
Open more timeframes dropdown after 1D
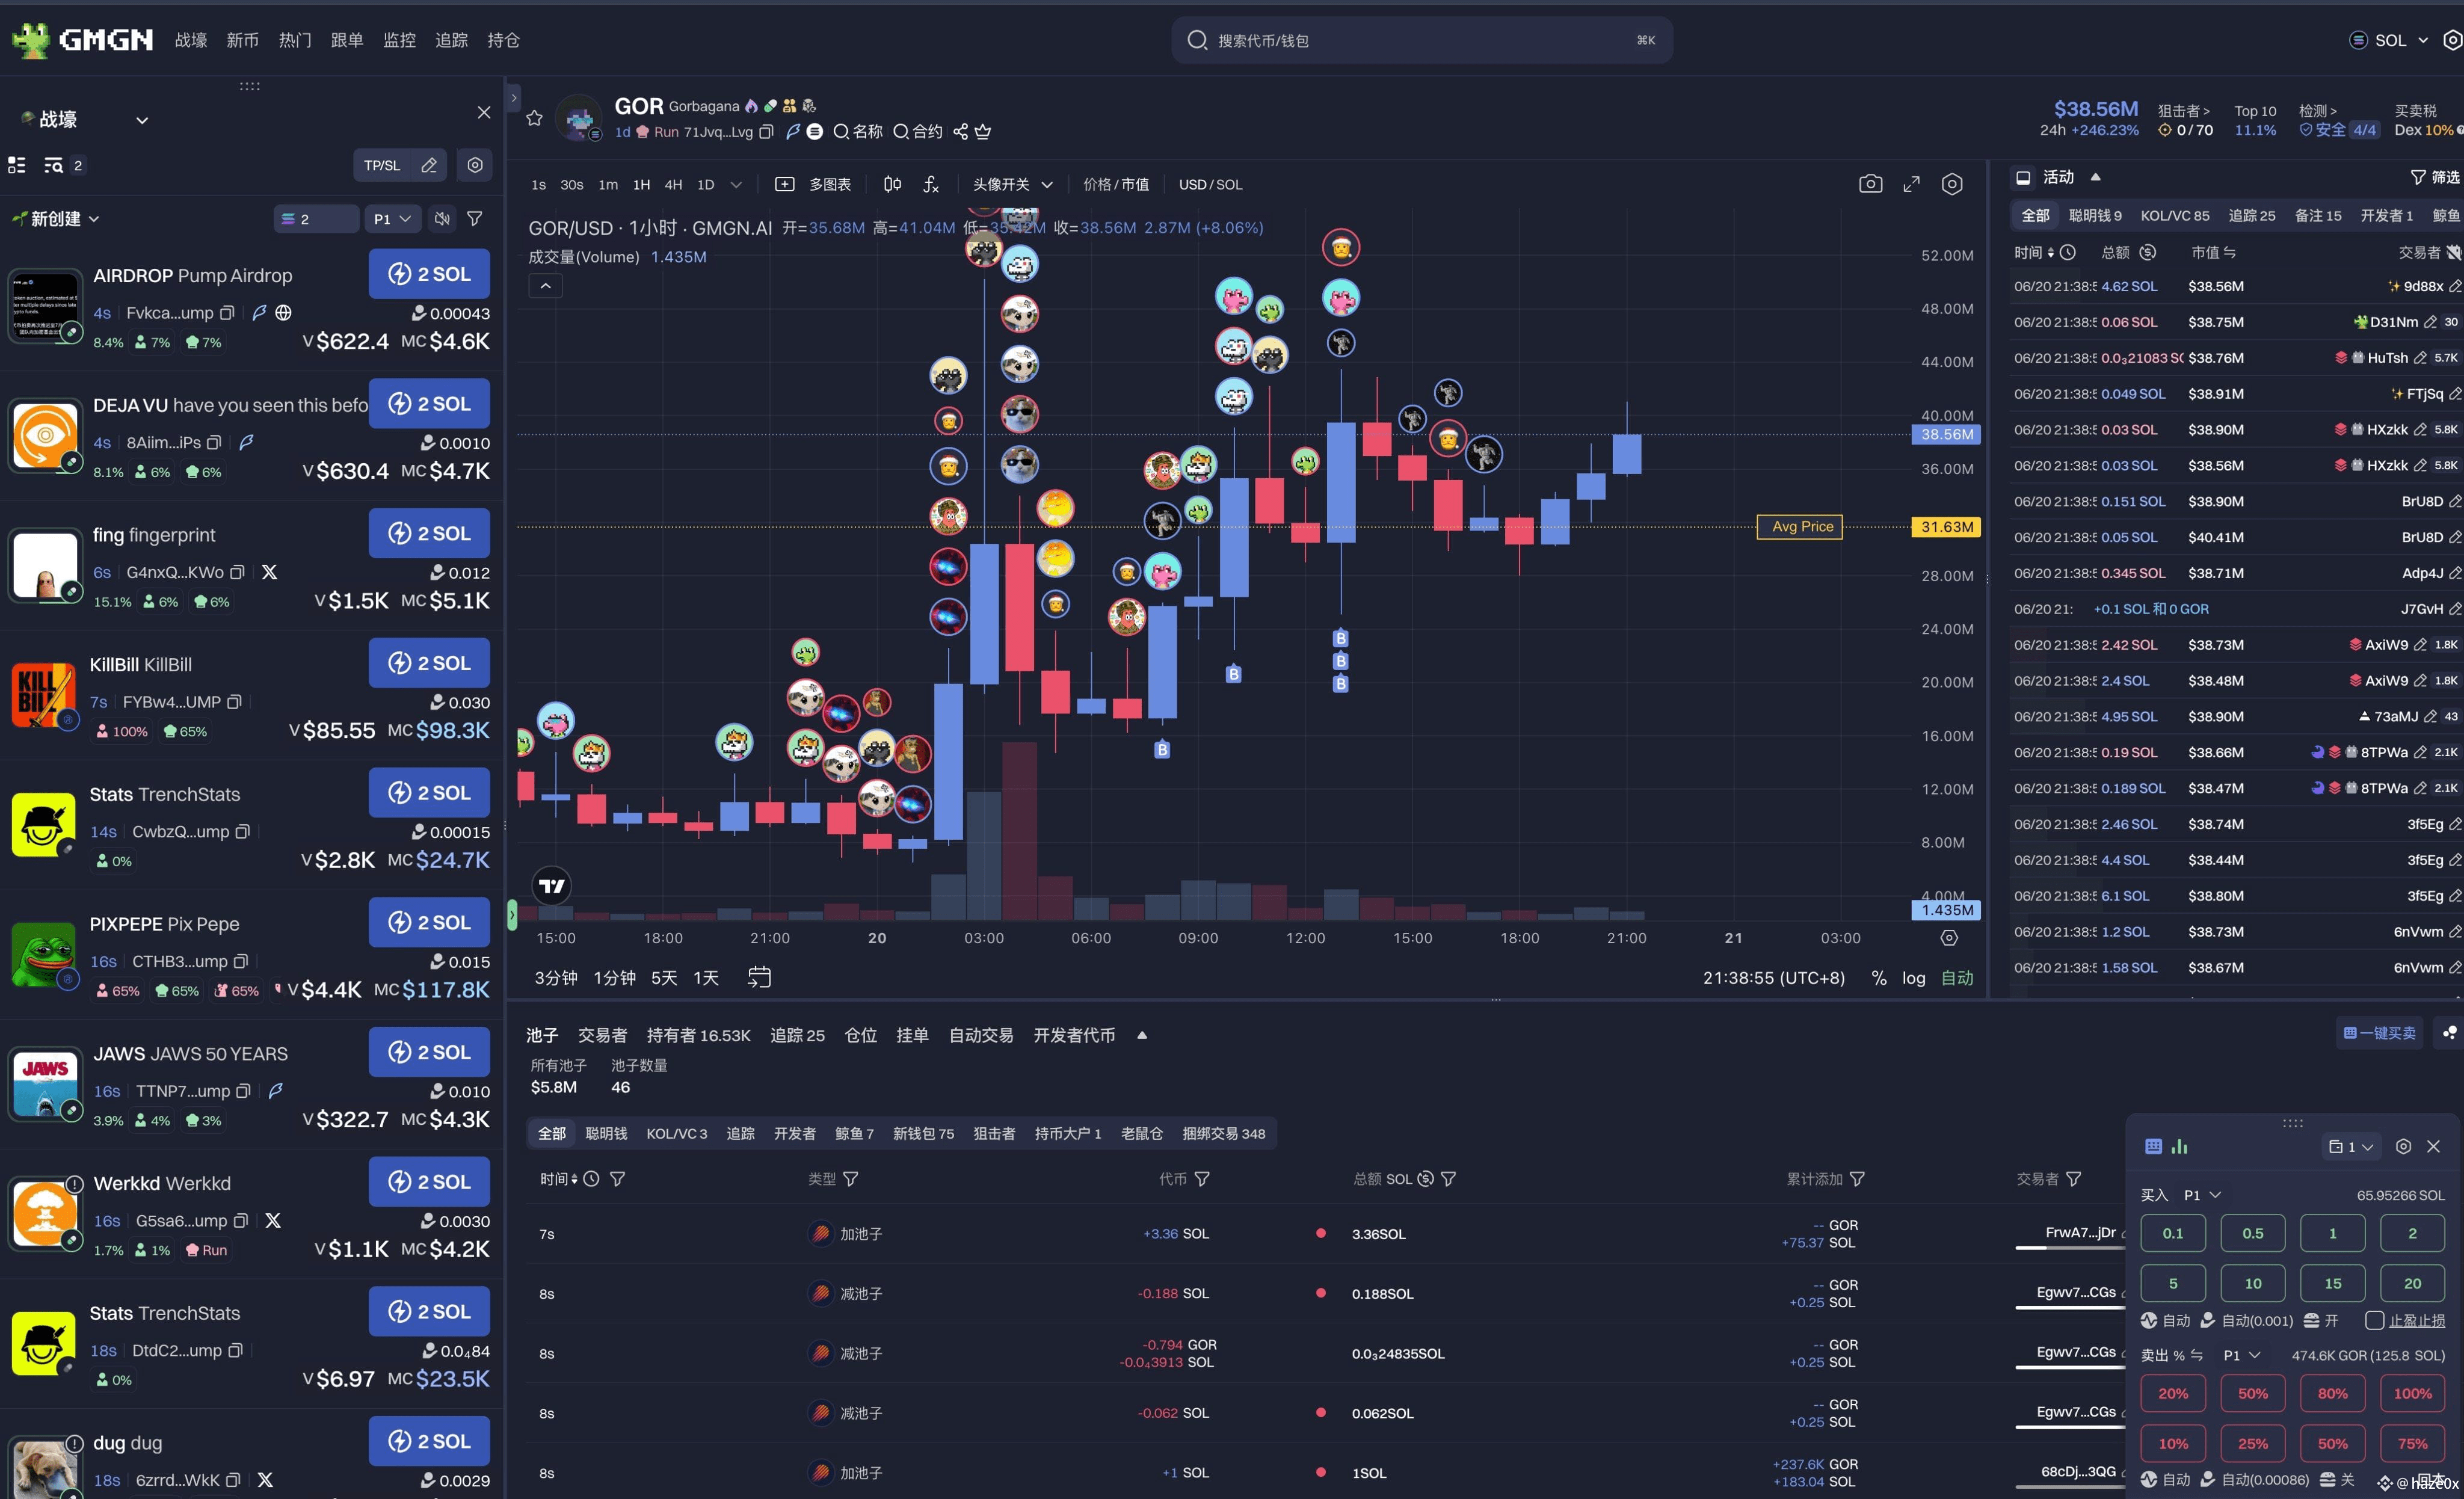[736, 184]
